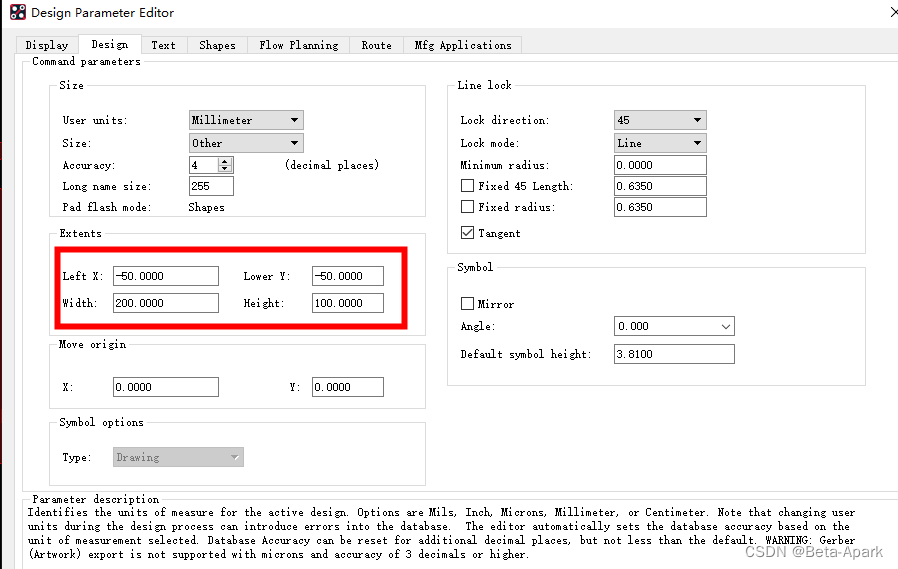The height and width of the screenshot is (569, 898).
Task: Uncheck the Tangent checkbox
Action: 467,233
